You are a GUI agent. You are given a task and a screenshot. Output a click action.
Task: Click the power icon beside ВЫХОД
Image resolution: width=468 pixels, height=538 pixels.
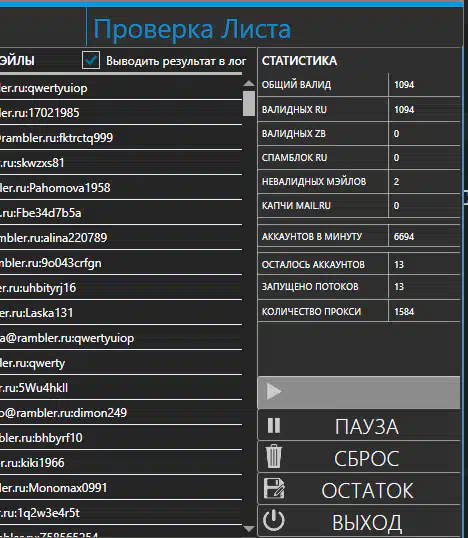(x=274, y=520)
